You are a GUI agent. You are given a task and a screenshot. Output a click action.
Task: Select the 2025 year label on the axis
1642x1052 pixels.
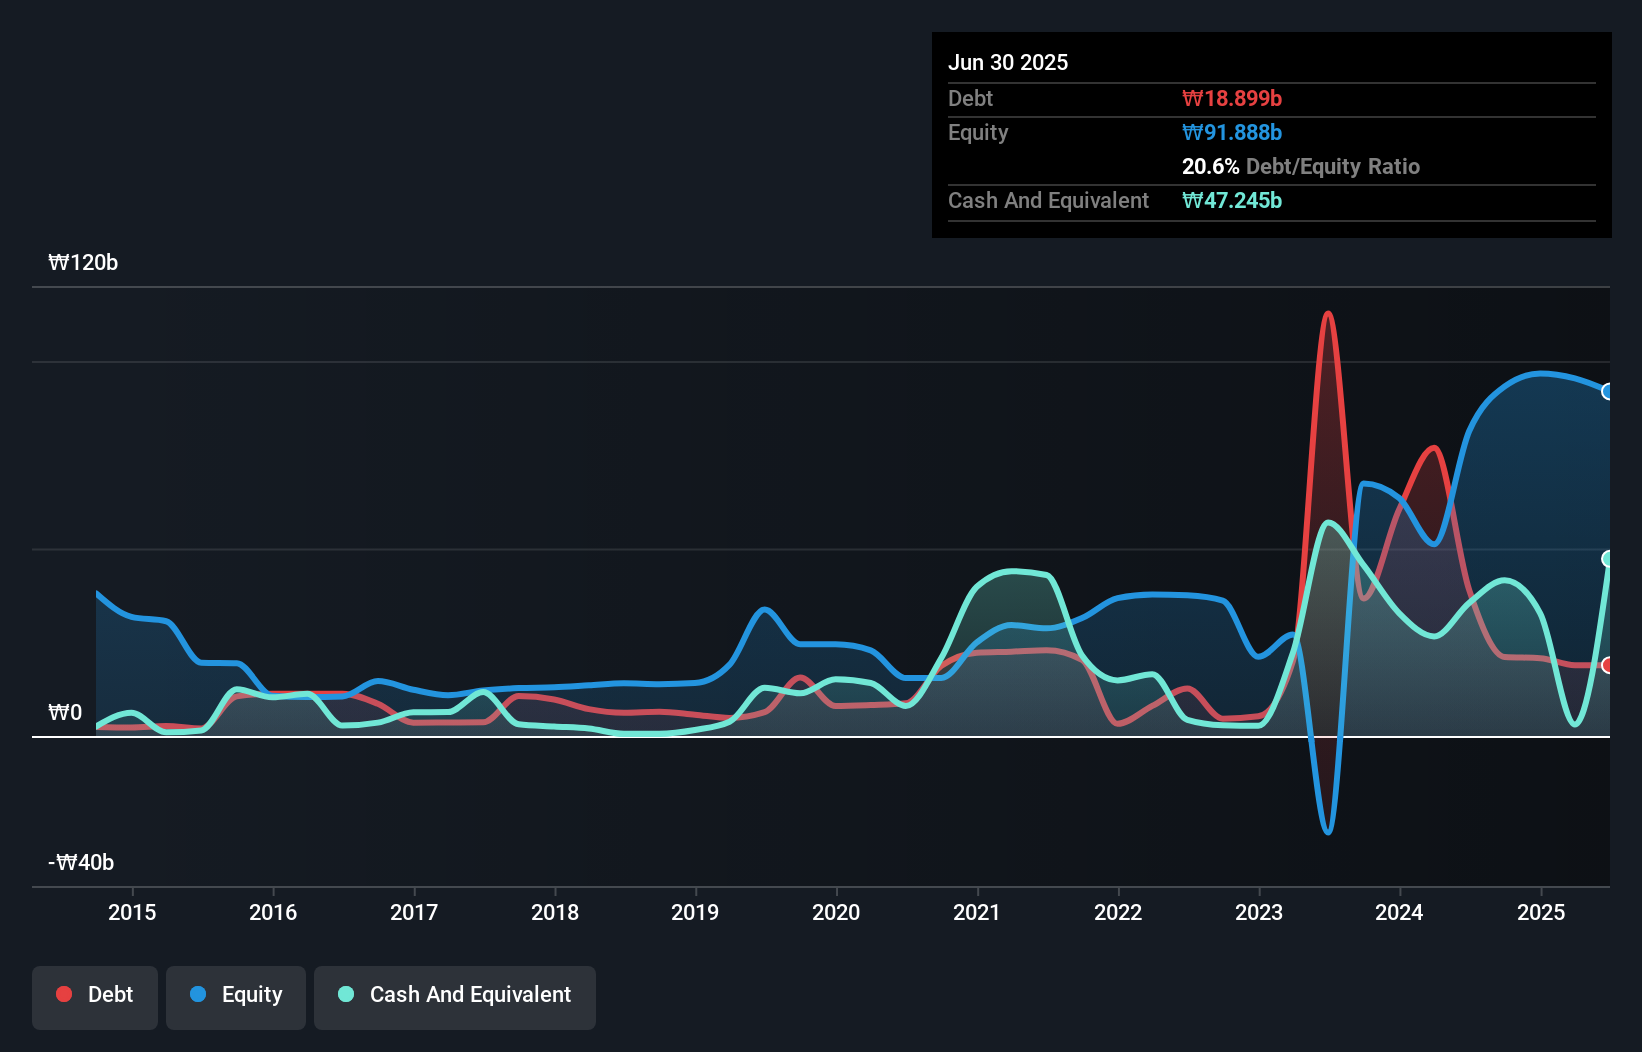tap(1541, 912)
